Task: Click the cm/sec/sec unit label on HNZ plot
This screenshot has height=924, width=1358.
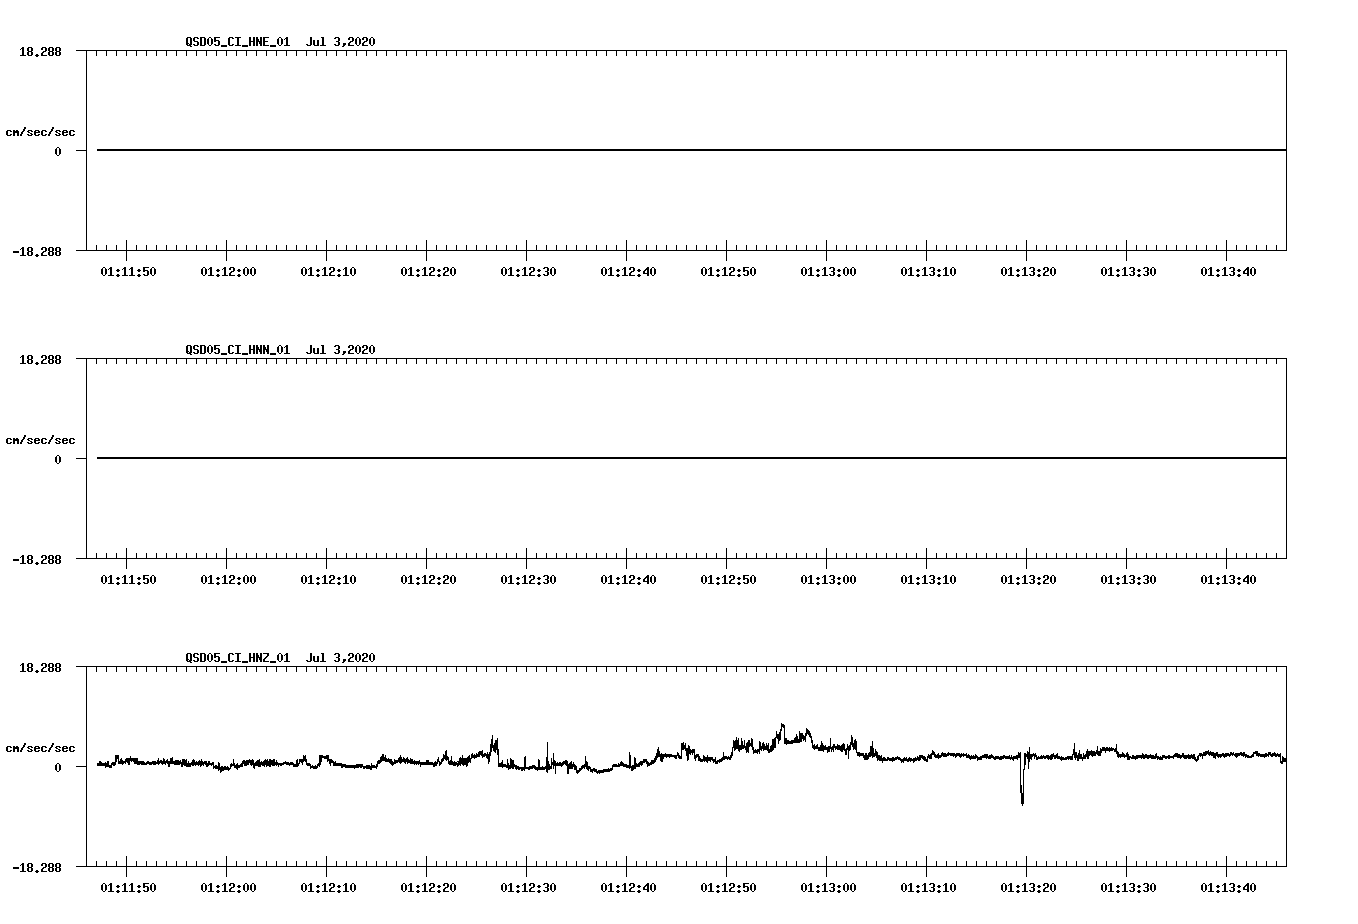Action: pos(40,748)
